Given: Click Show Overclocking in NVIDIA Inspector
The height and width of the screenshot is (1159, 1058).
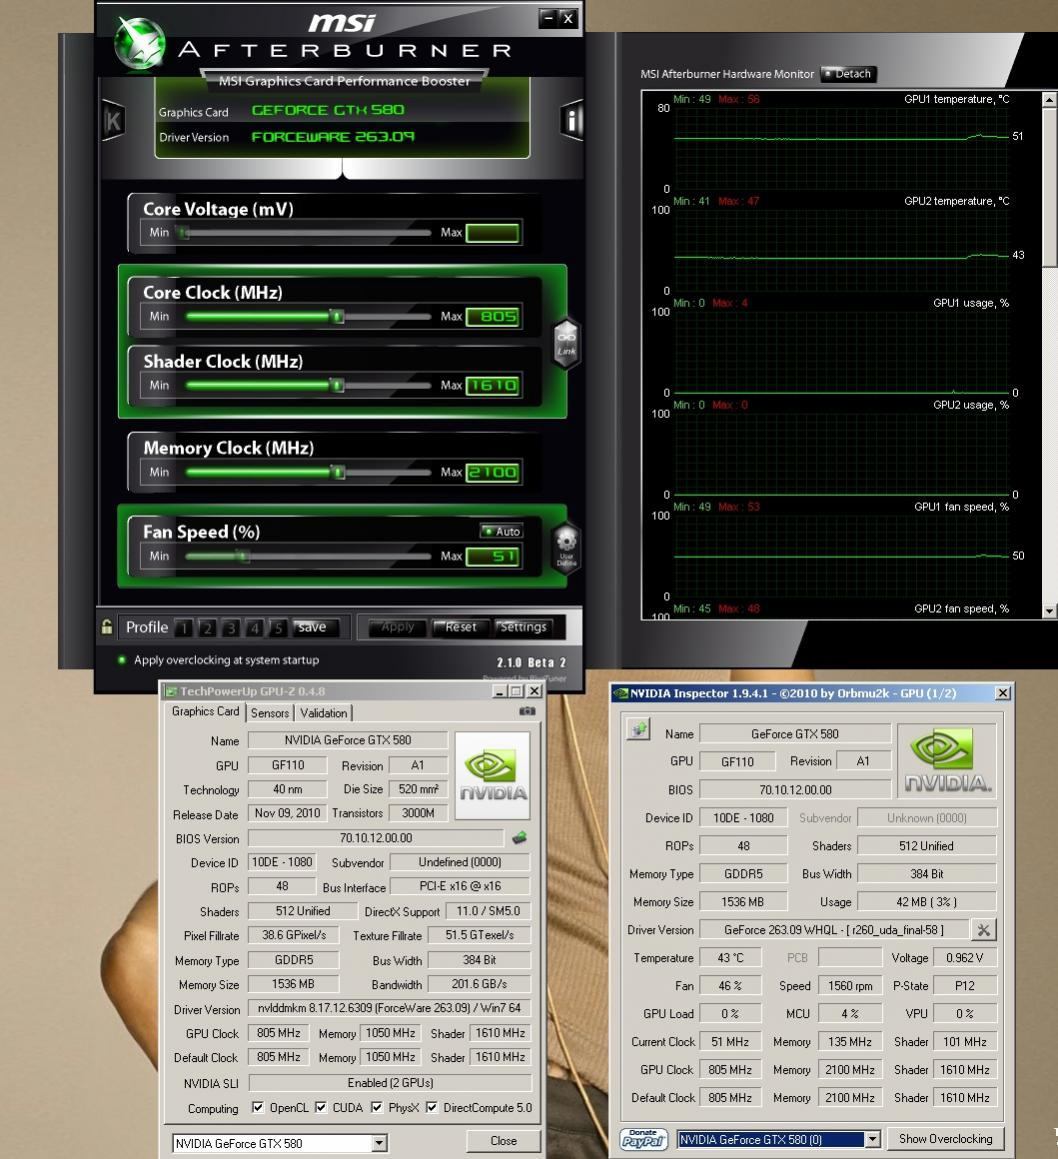Looking at the screenshot, I should (x=945, y=1139).
